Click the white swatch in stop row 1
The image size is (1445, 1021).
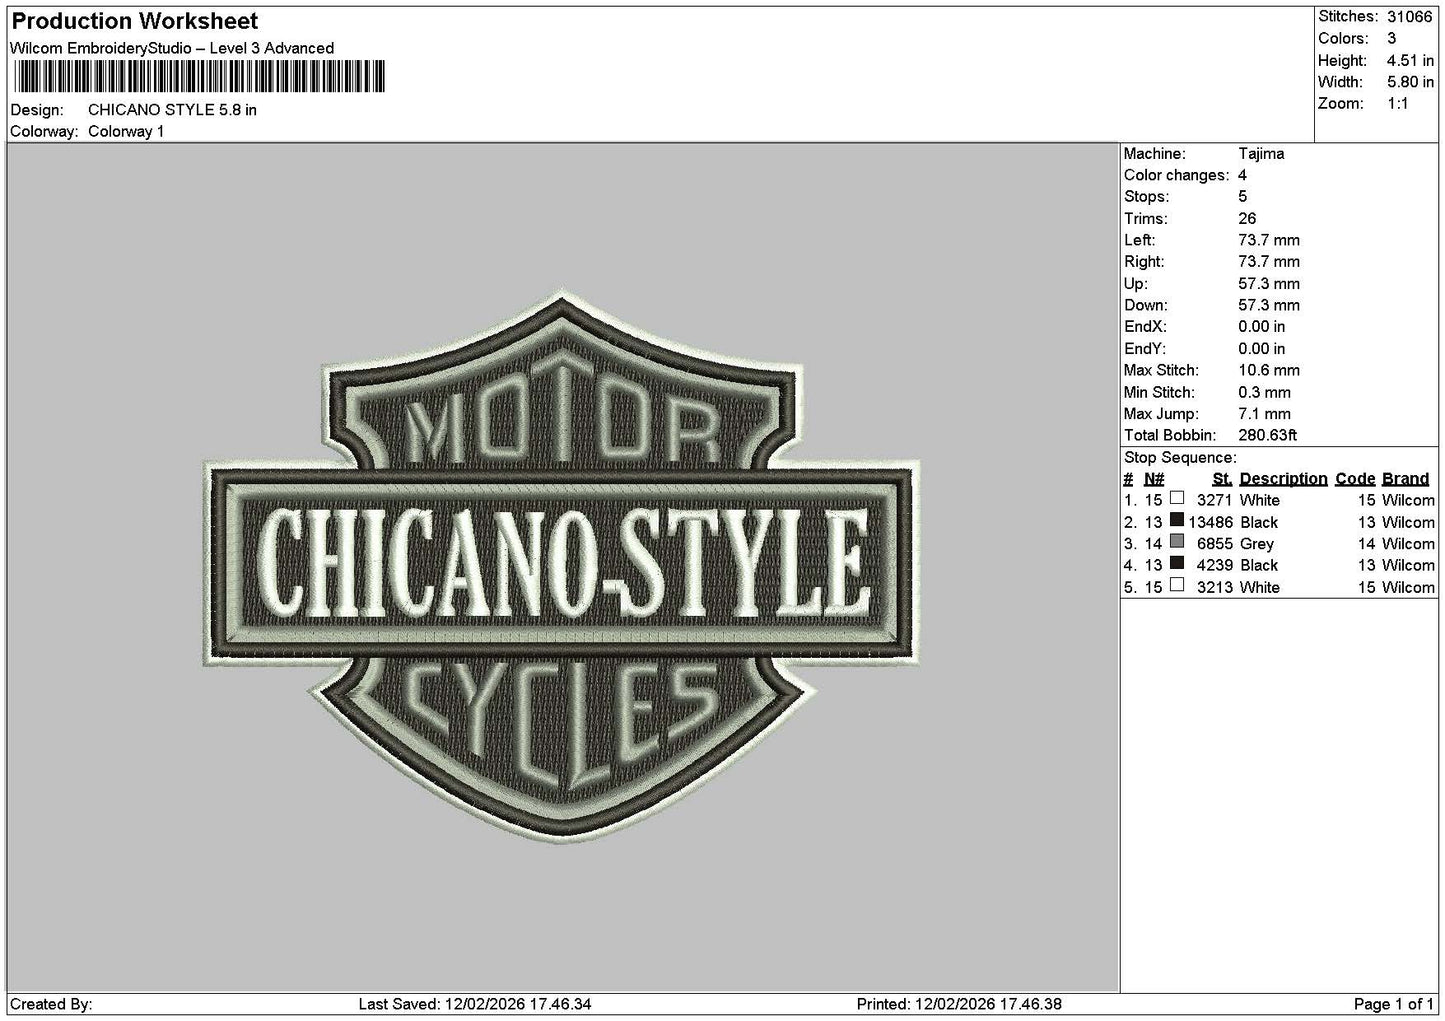[x=1177, y=498]
